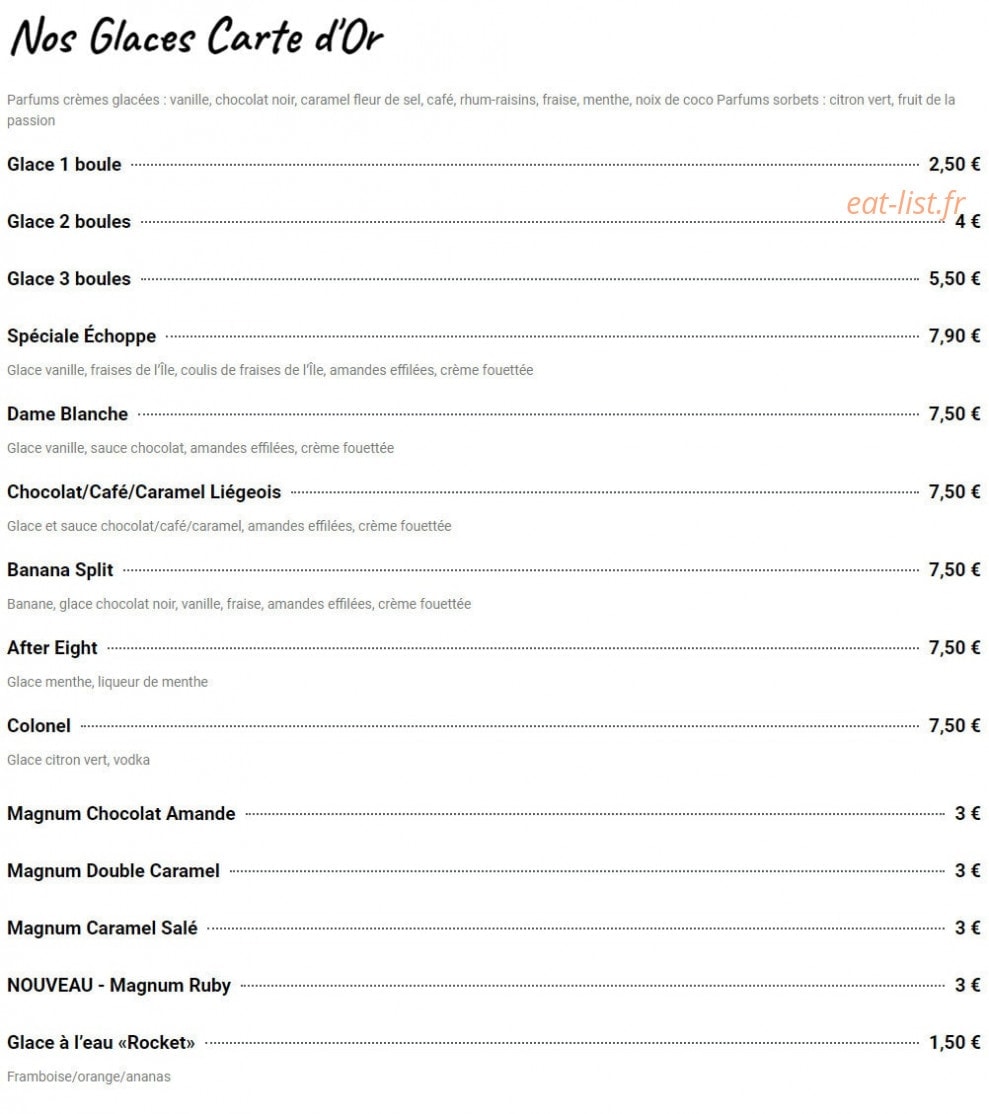The image size is (989, 1114).
Task: Click the Framboise/orange/ananas description
Action: 89,1076
